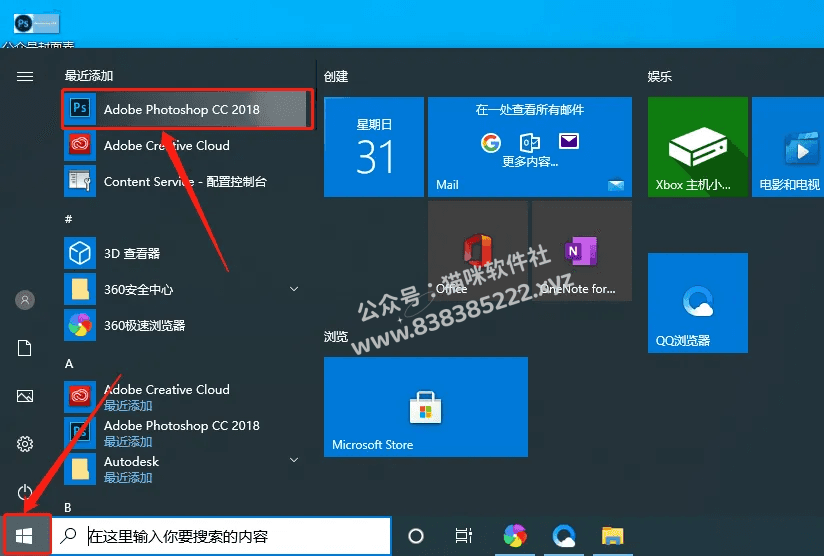This screenshot has height=556, width=824.
Task: Click the 最近添加 section header
Action: 89,76
